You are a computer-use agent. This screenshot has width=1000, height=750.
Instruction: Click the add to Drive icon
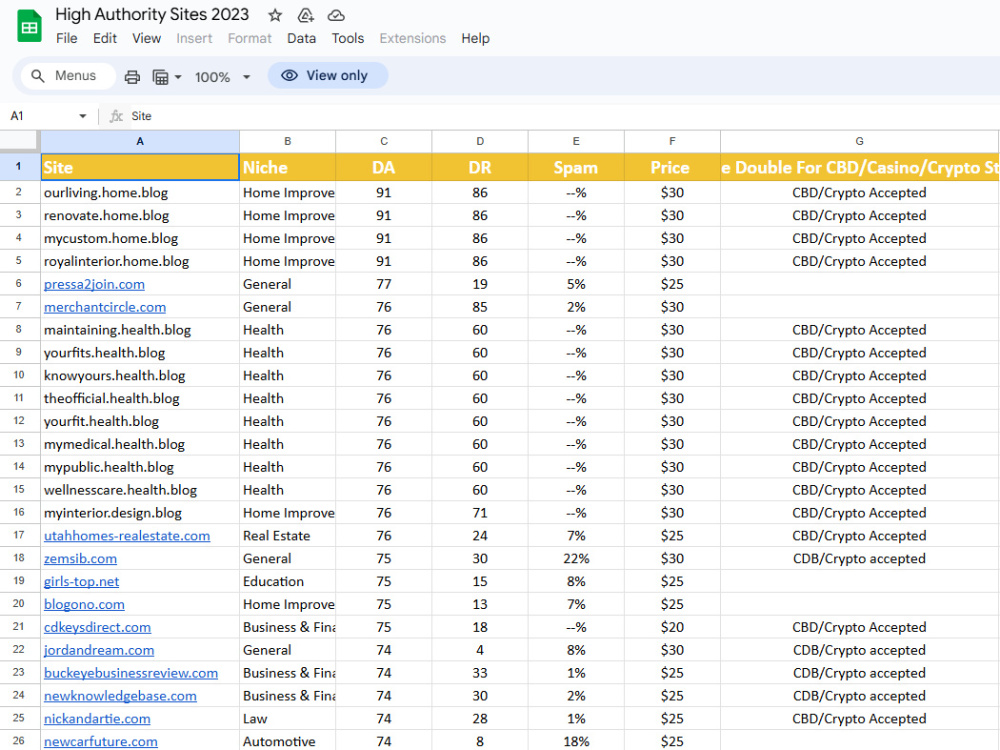click(305, 15)
